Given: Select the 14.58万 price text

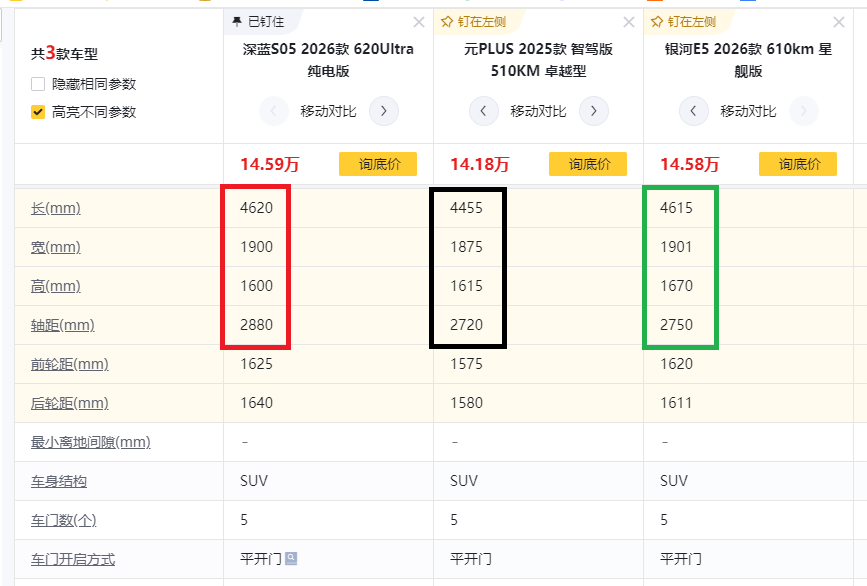Looking at the screenshot, I should click(x=690, y=164).
